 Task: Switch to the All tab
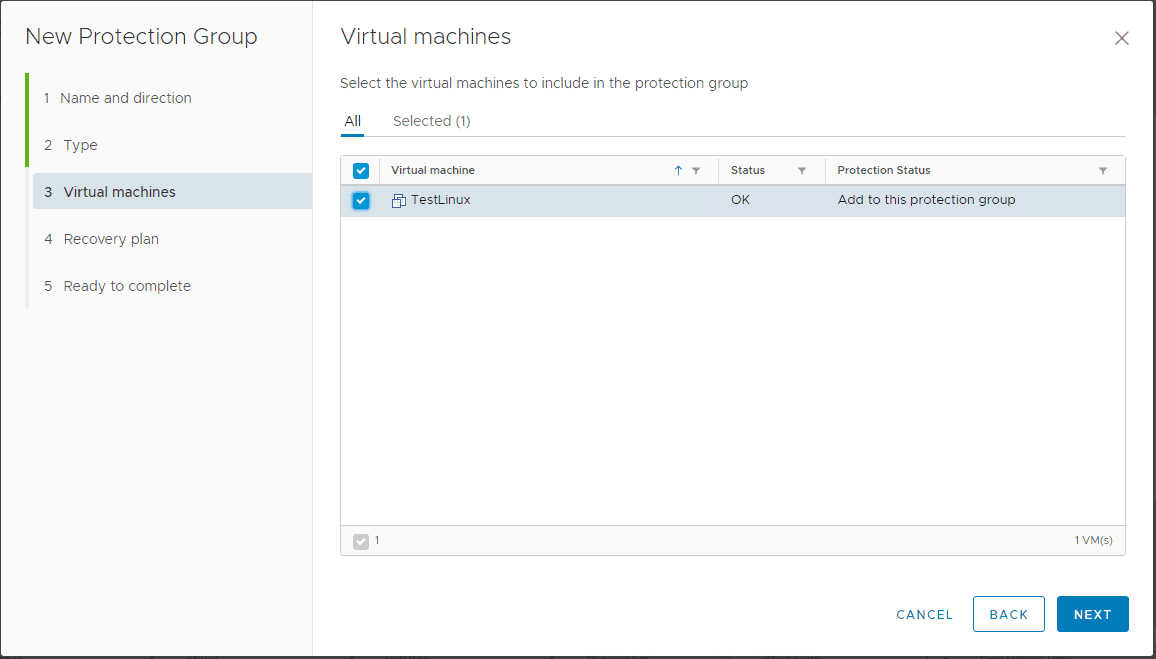(352, 120)
